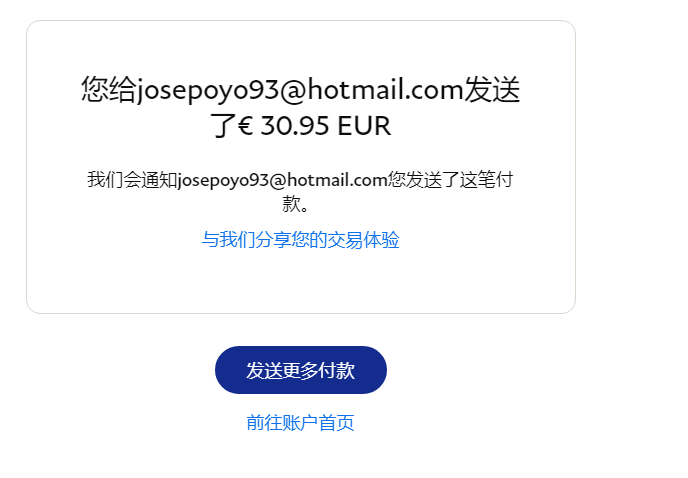
Task: Click the 了 character starting second heading line
Action: click(x=224, y=126)
